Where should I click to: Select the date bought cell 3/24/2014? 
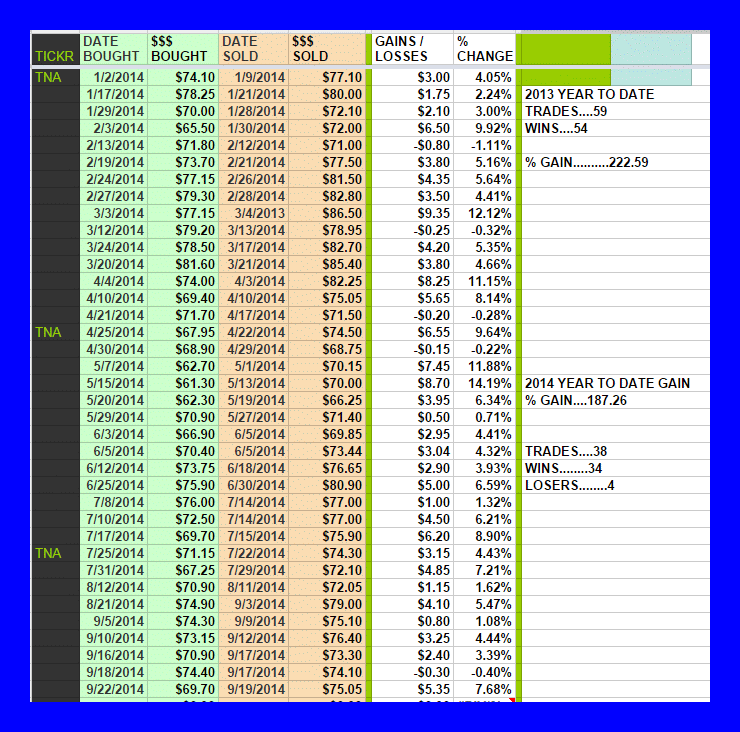point(113,247)
